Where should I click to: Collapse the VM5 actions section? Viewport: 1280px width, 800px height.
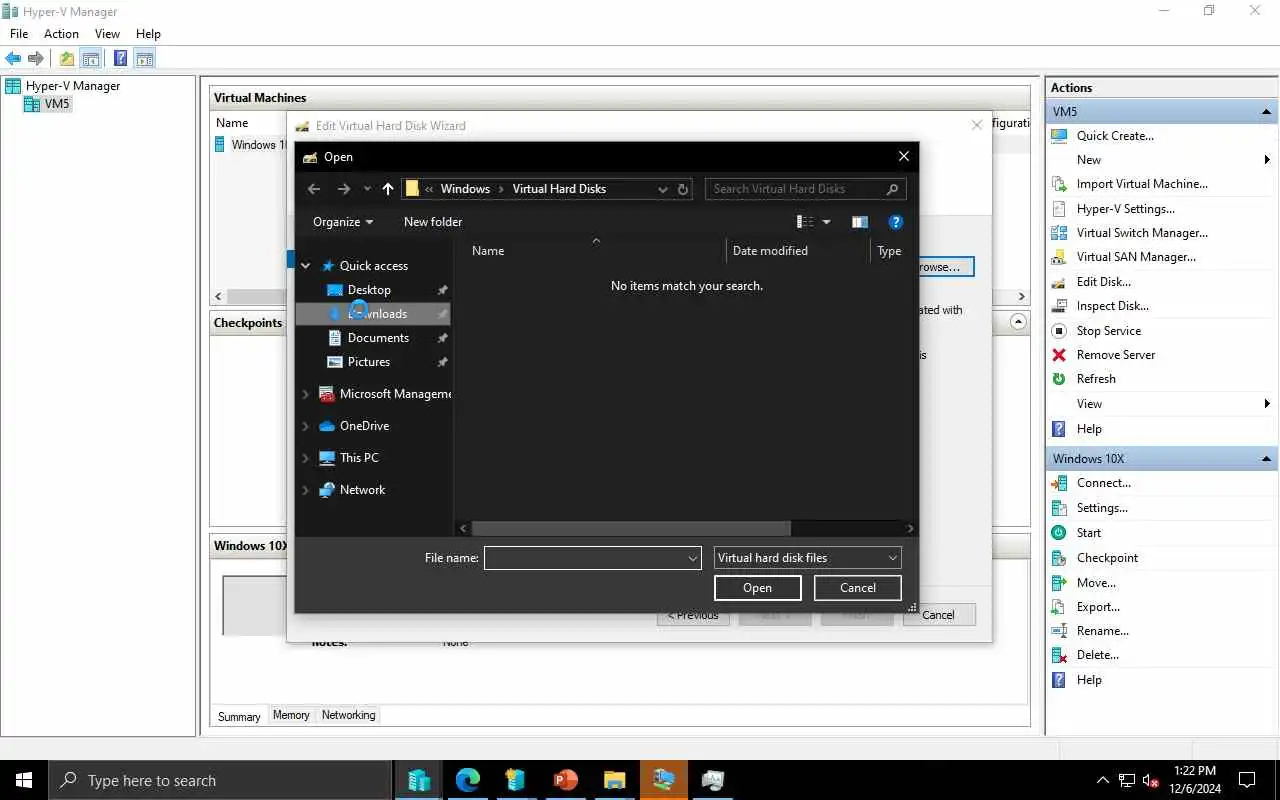click(x=1267, y=112)
